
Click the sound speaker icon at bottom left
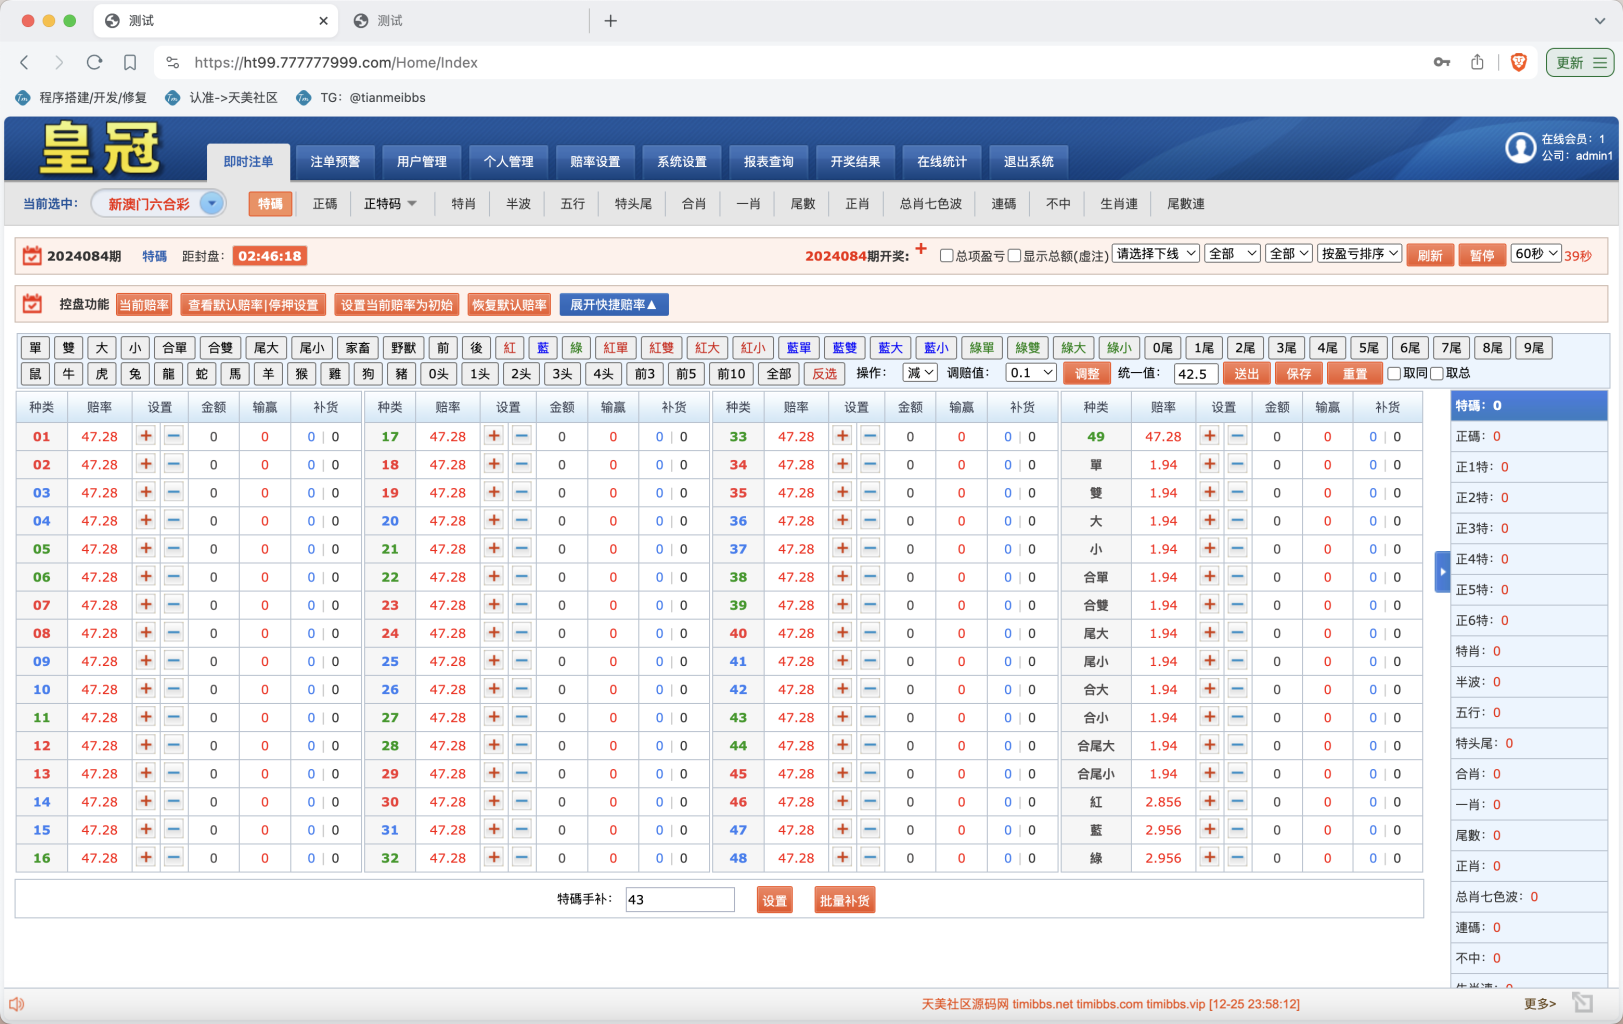pyautogui.click(x=16, y=1004)
